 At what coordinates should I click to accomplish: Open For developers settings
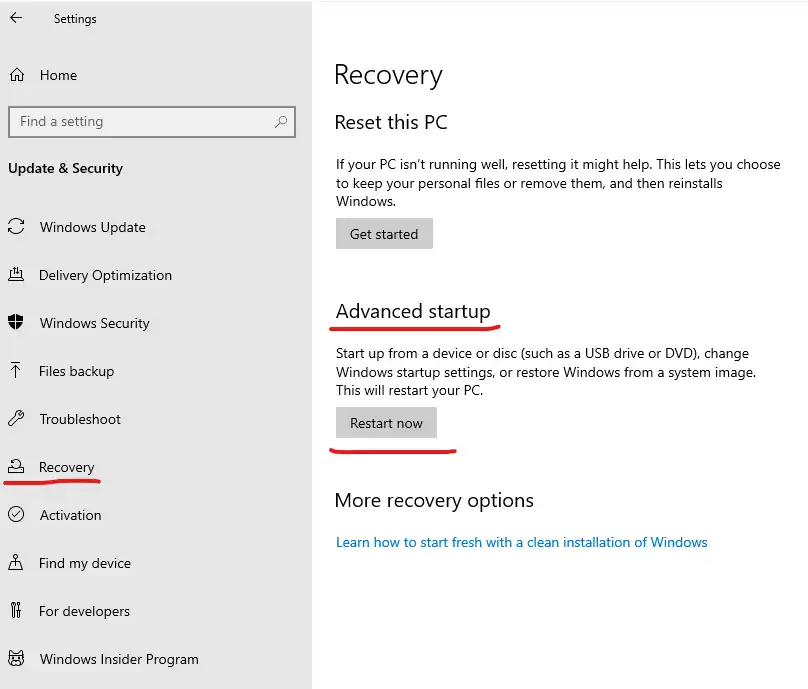[x=85, y=611]
